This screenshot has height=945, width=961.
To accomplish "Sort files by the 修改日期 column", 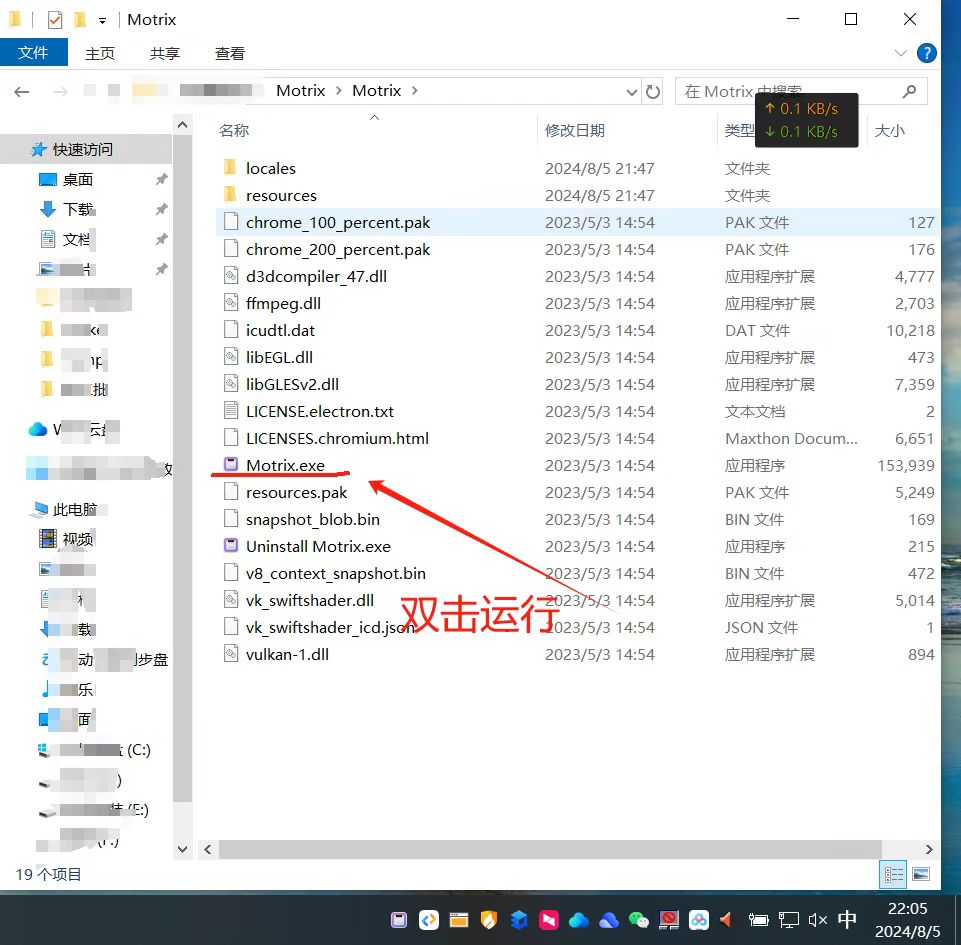I will [x=574, y=131].
